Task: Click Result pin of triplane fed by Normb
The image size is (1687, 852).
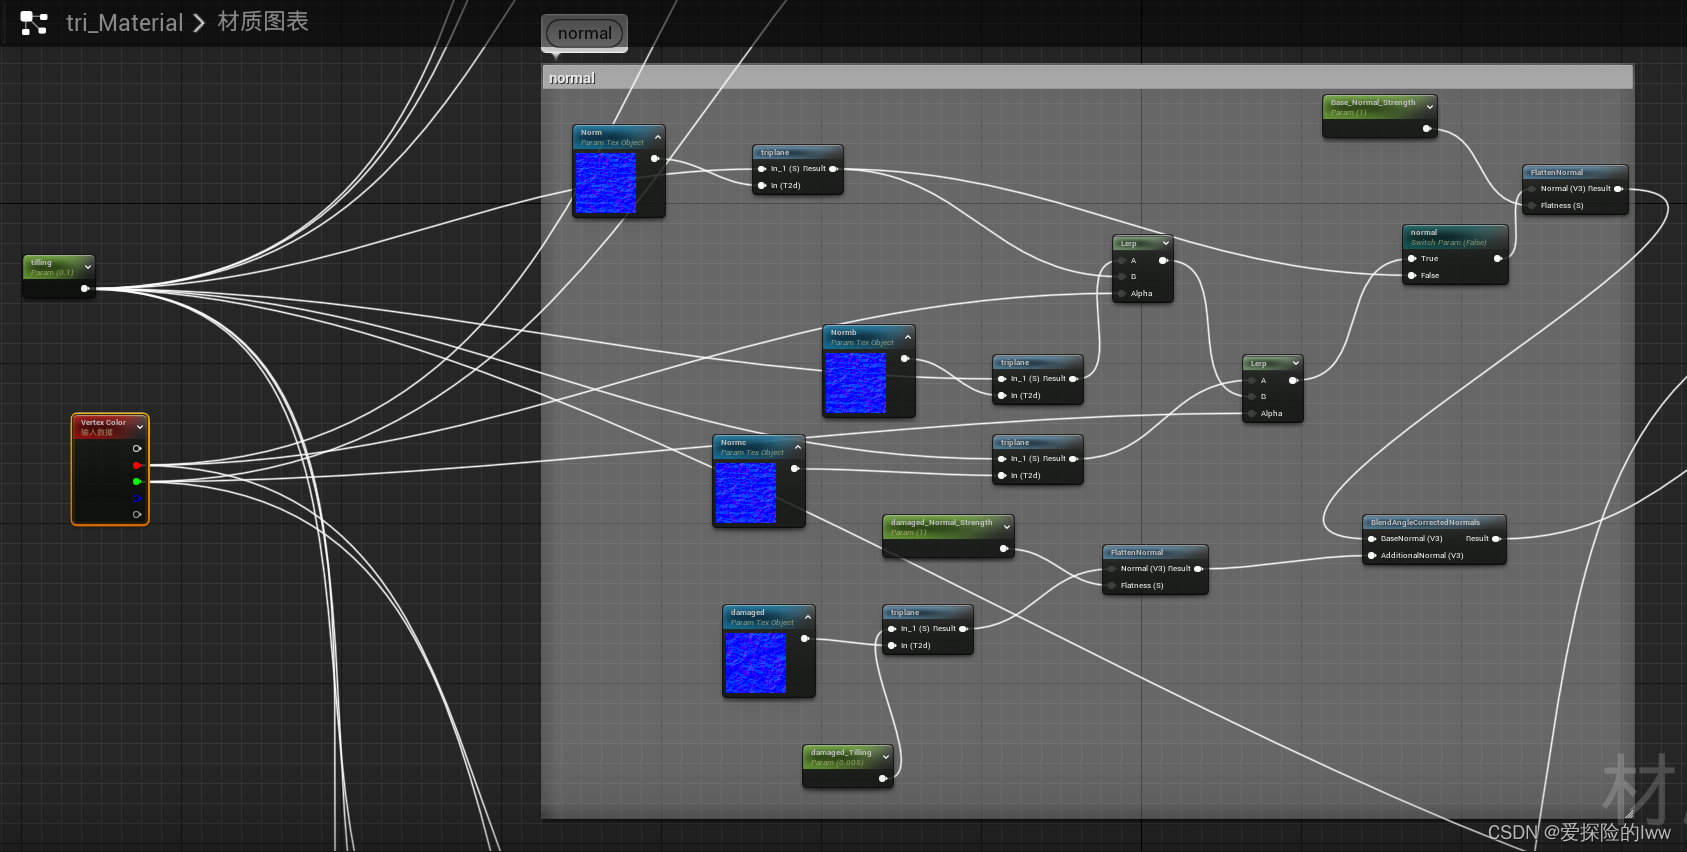Action: click(x=1073, y=379)
